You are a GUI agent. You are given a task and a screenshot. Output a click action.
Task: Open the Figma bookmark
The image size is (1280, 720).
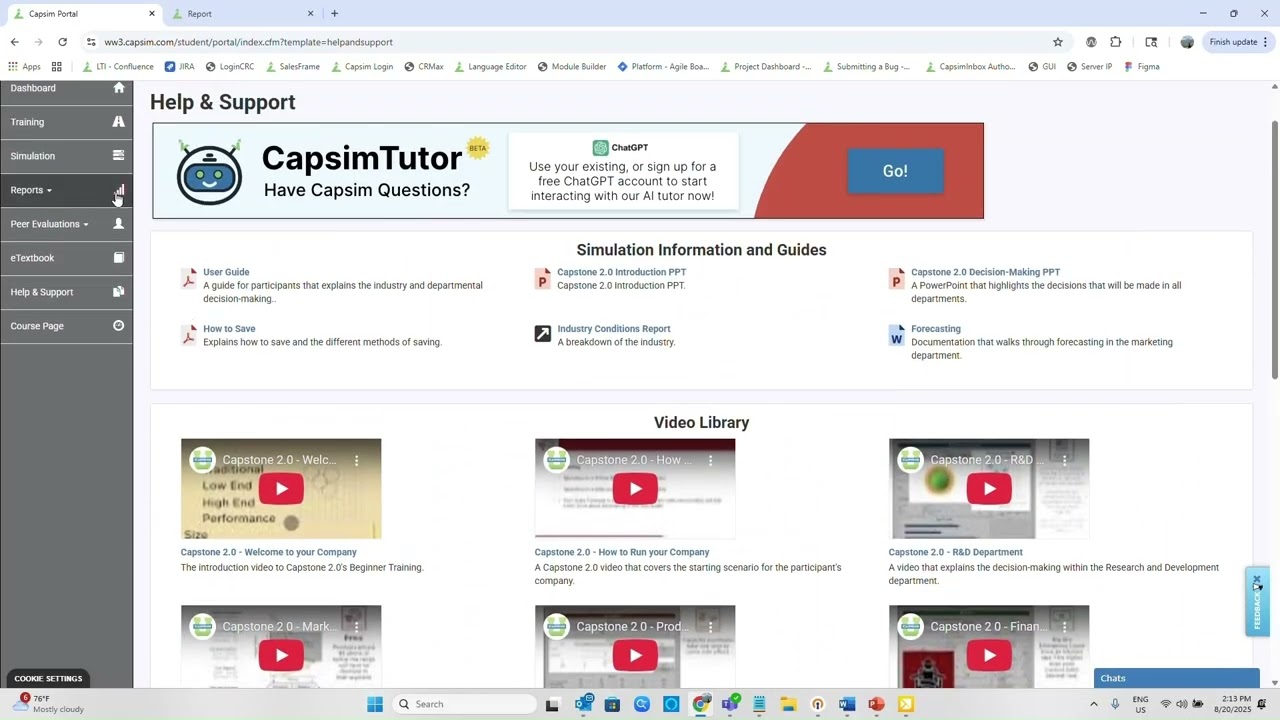pyautogui.click(x=1141, y=67)
